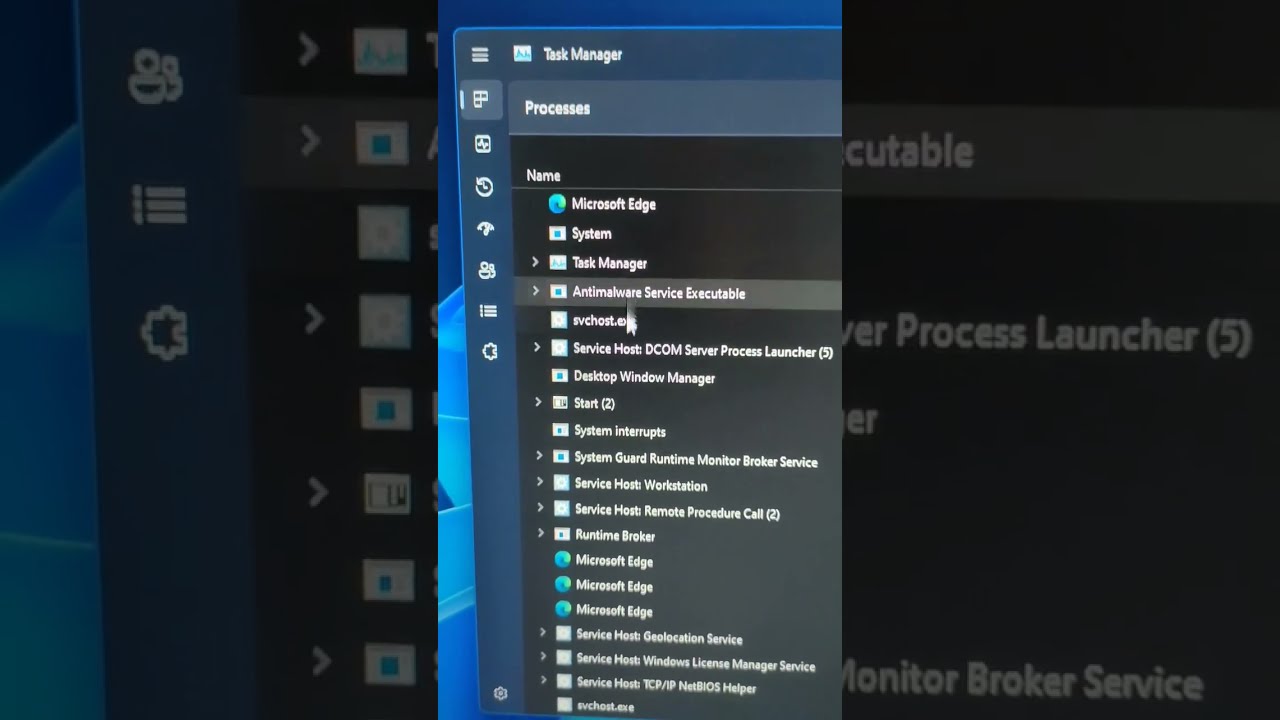This screenshot has height=720, width=1280.
Task: Select Service Host: TCP/IP NetBIOS Helper name
Action: [x=666, y=685]
